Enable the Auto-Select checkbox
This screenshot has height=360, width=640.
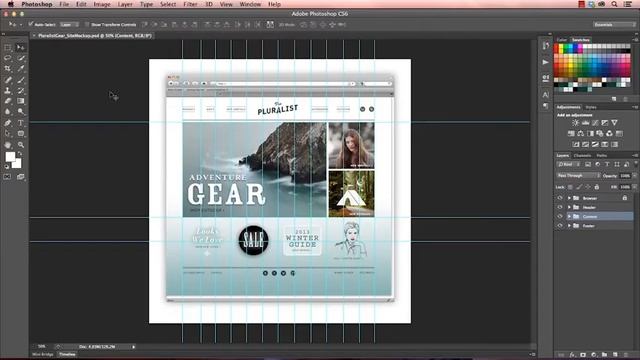pyautogui.click(x=31, y=24)
